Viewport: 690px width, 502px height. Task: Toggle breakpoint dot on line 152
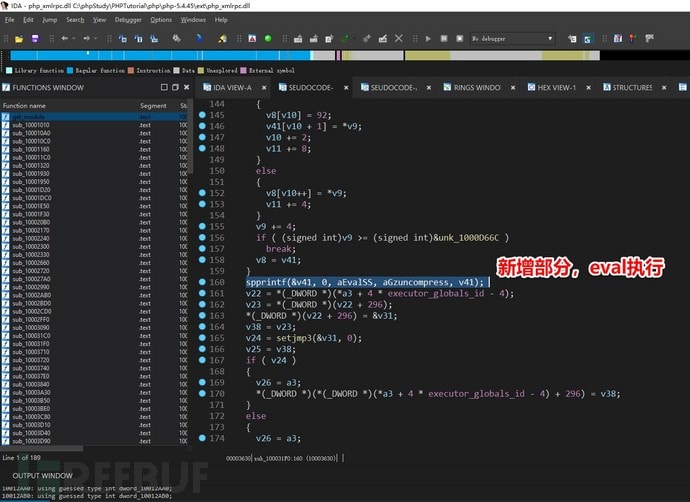click(x=202, y=193)
